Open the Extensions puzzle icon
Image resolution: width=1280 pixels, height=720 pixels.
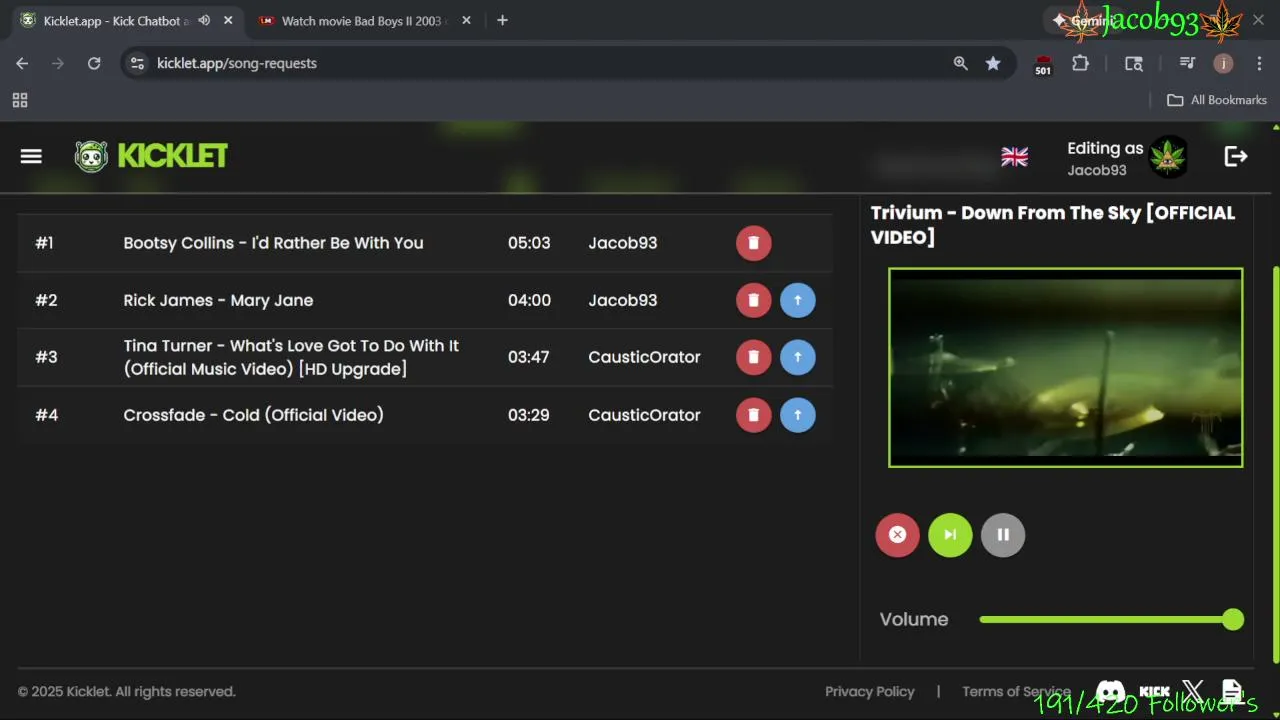1080,63
